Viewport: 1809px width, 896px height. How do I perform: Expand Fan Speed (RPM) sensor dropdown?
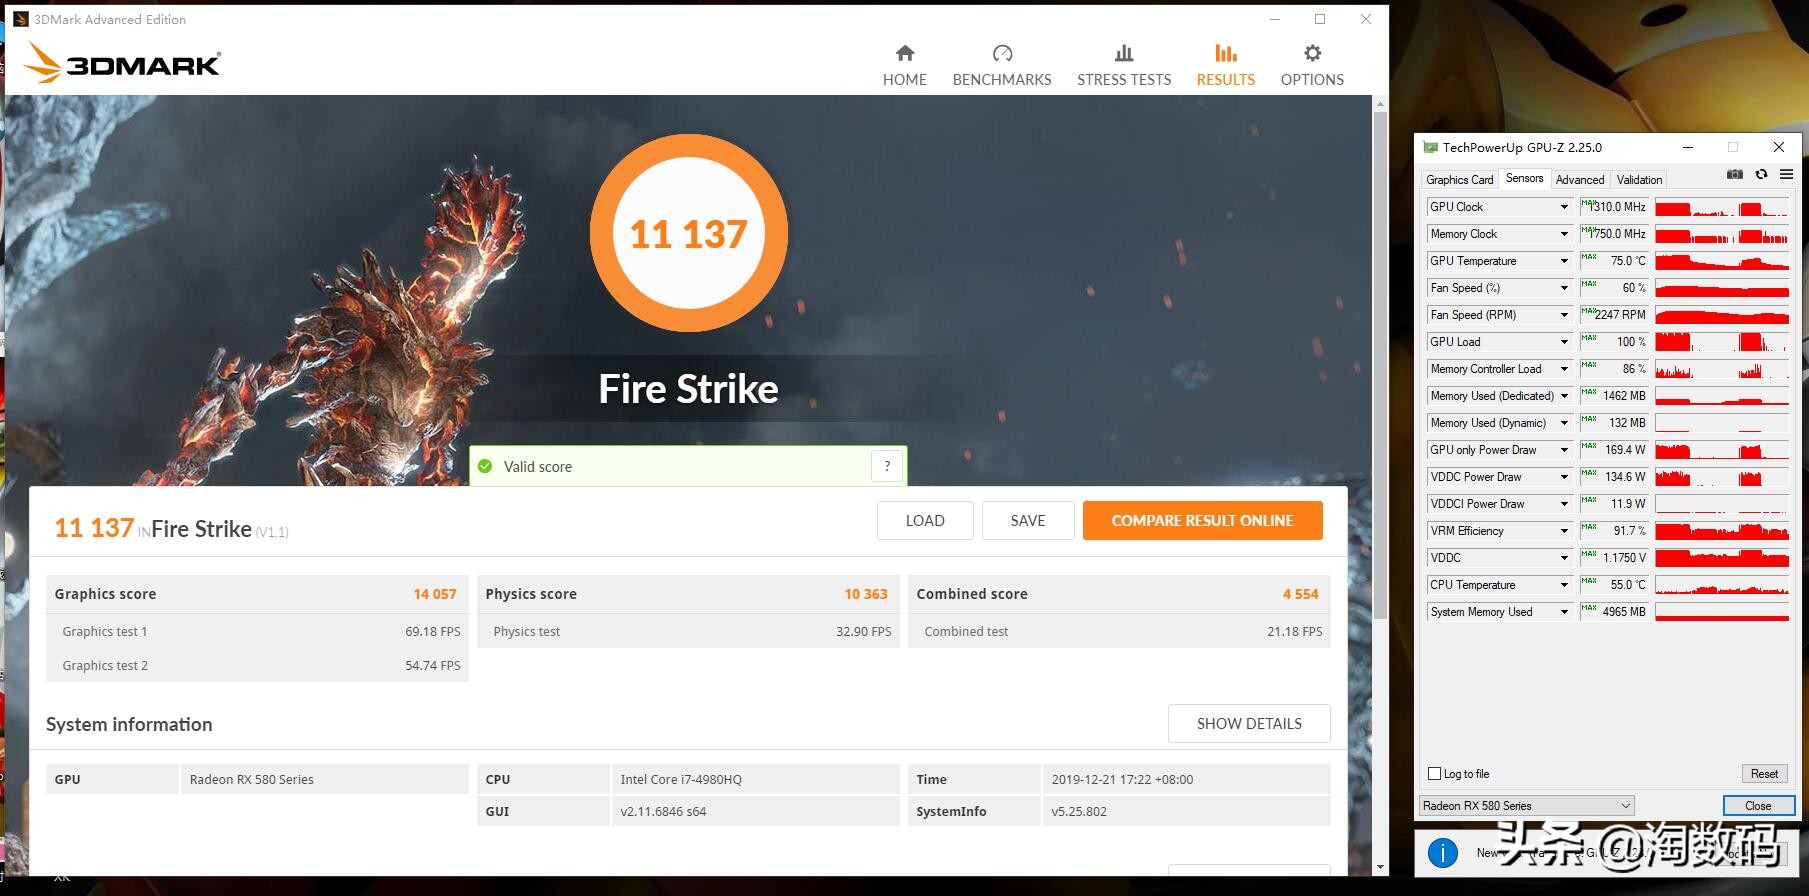coord(1564,315)
